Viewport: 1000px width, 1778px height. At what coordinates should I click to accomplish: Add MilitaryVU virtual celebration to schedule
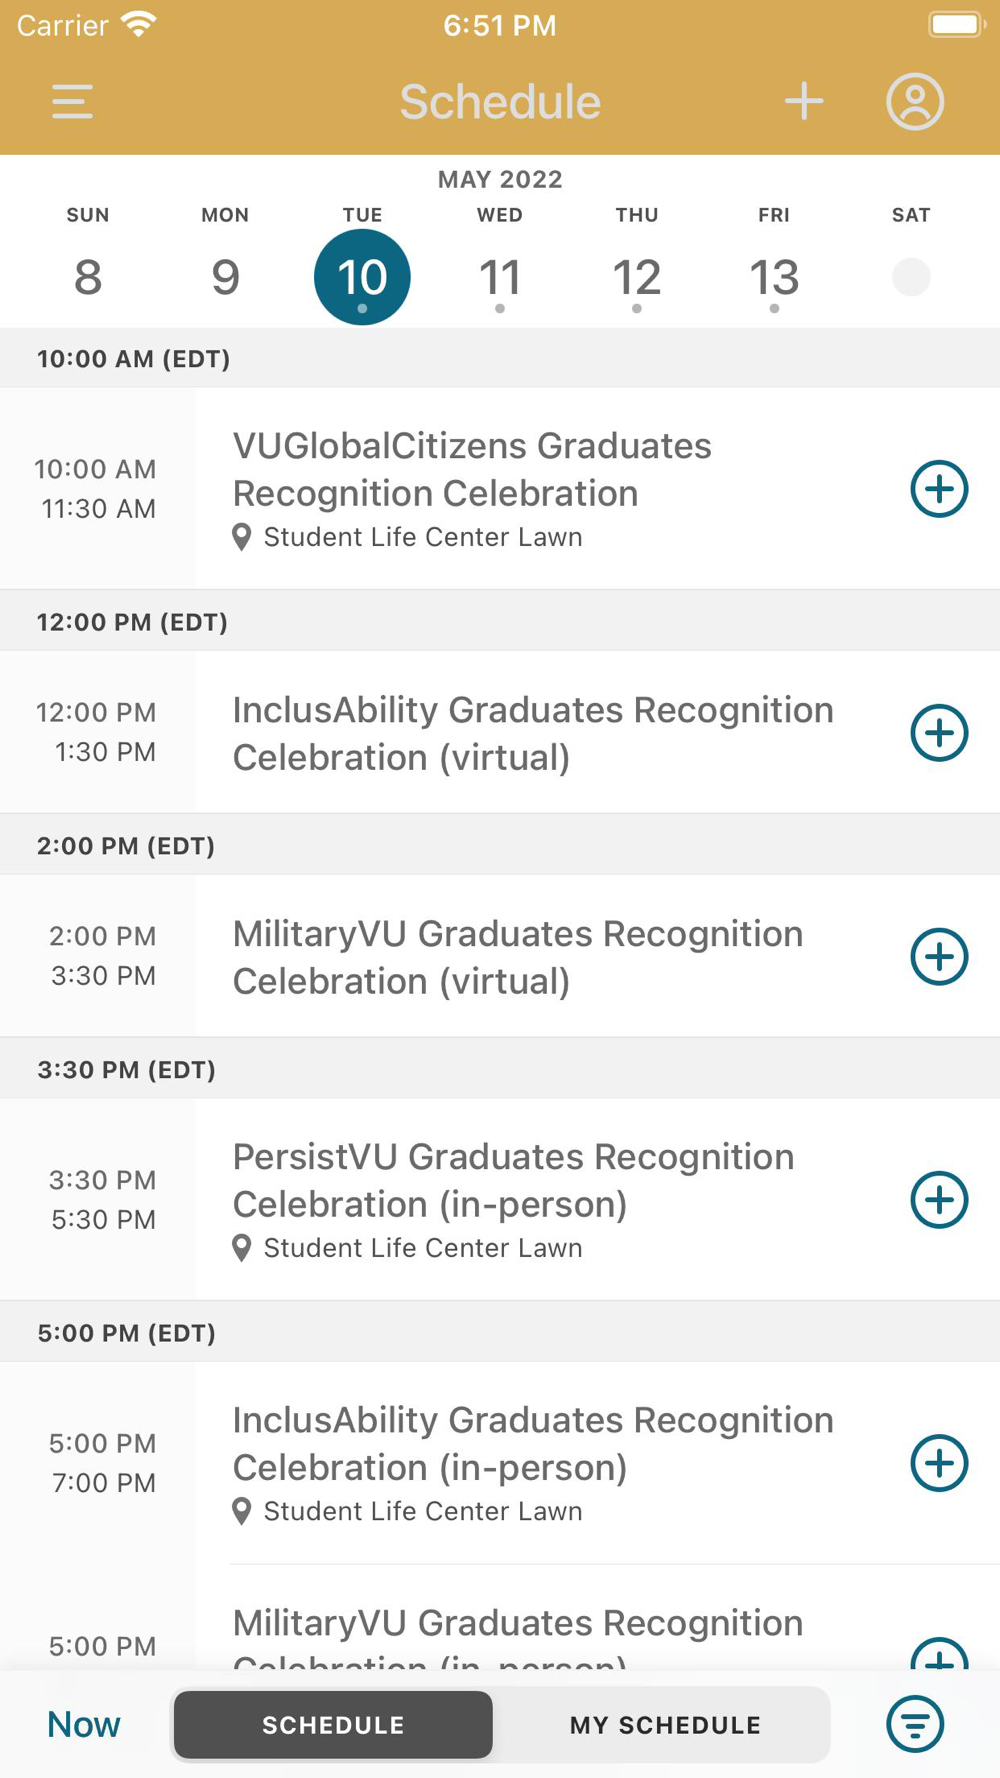click(939, 957)
